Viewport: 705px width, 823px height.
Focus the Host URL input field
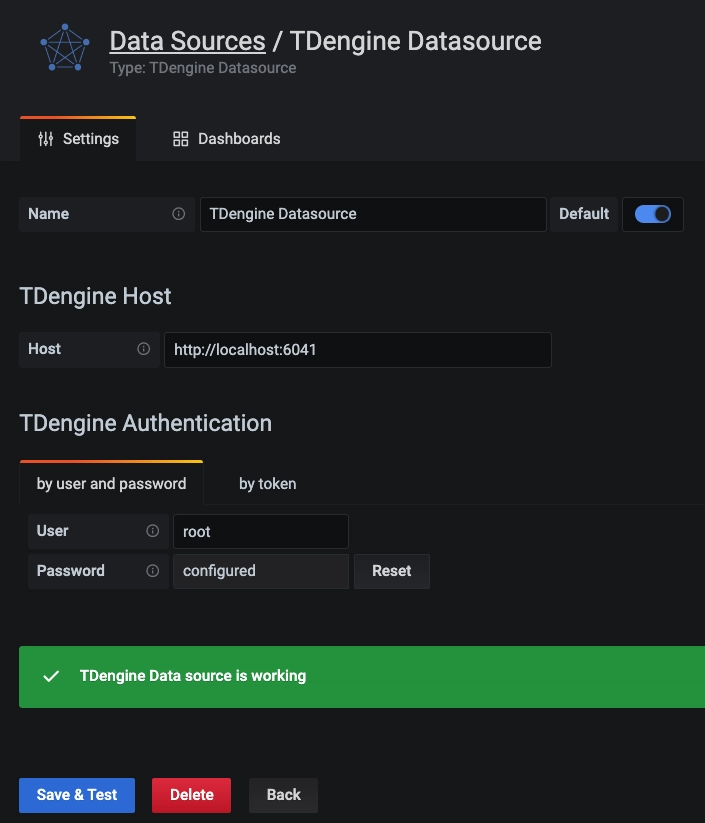click(x=357, y=350)
